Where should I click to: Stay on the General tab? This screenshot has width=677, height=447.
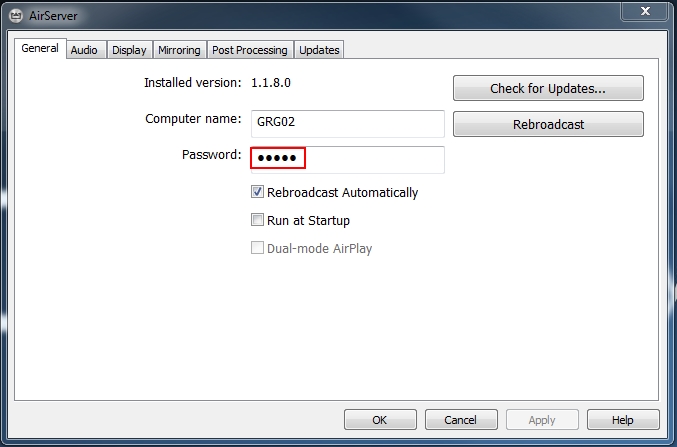40,48
